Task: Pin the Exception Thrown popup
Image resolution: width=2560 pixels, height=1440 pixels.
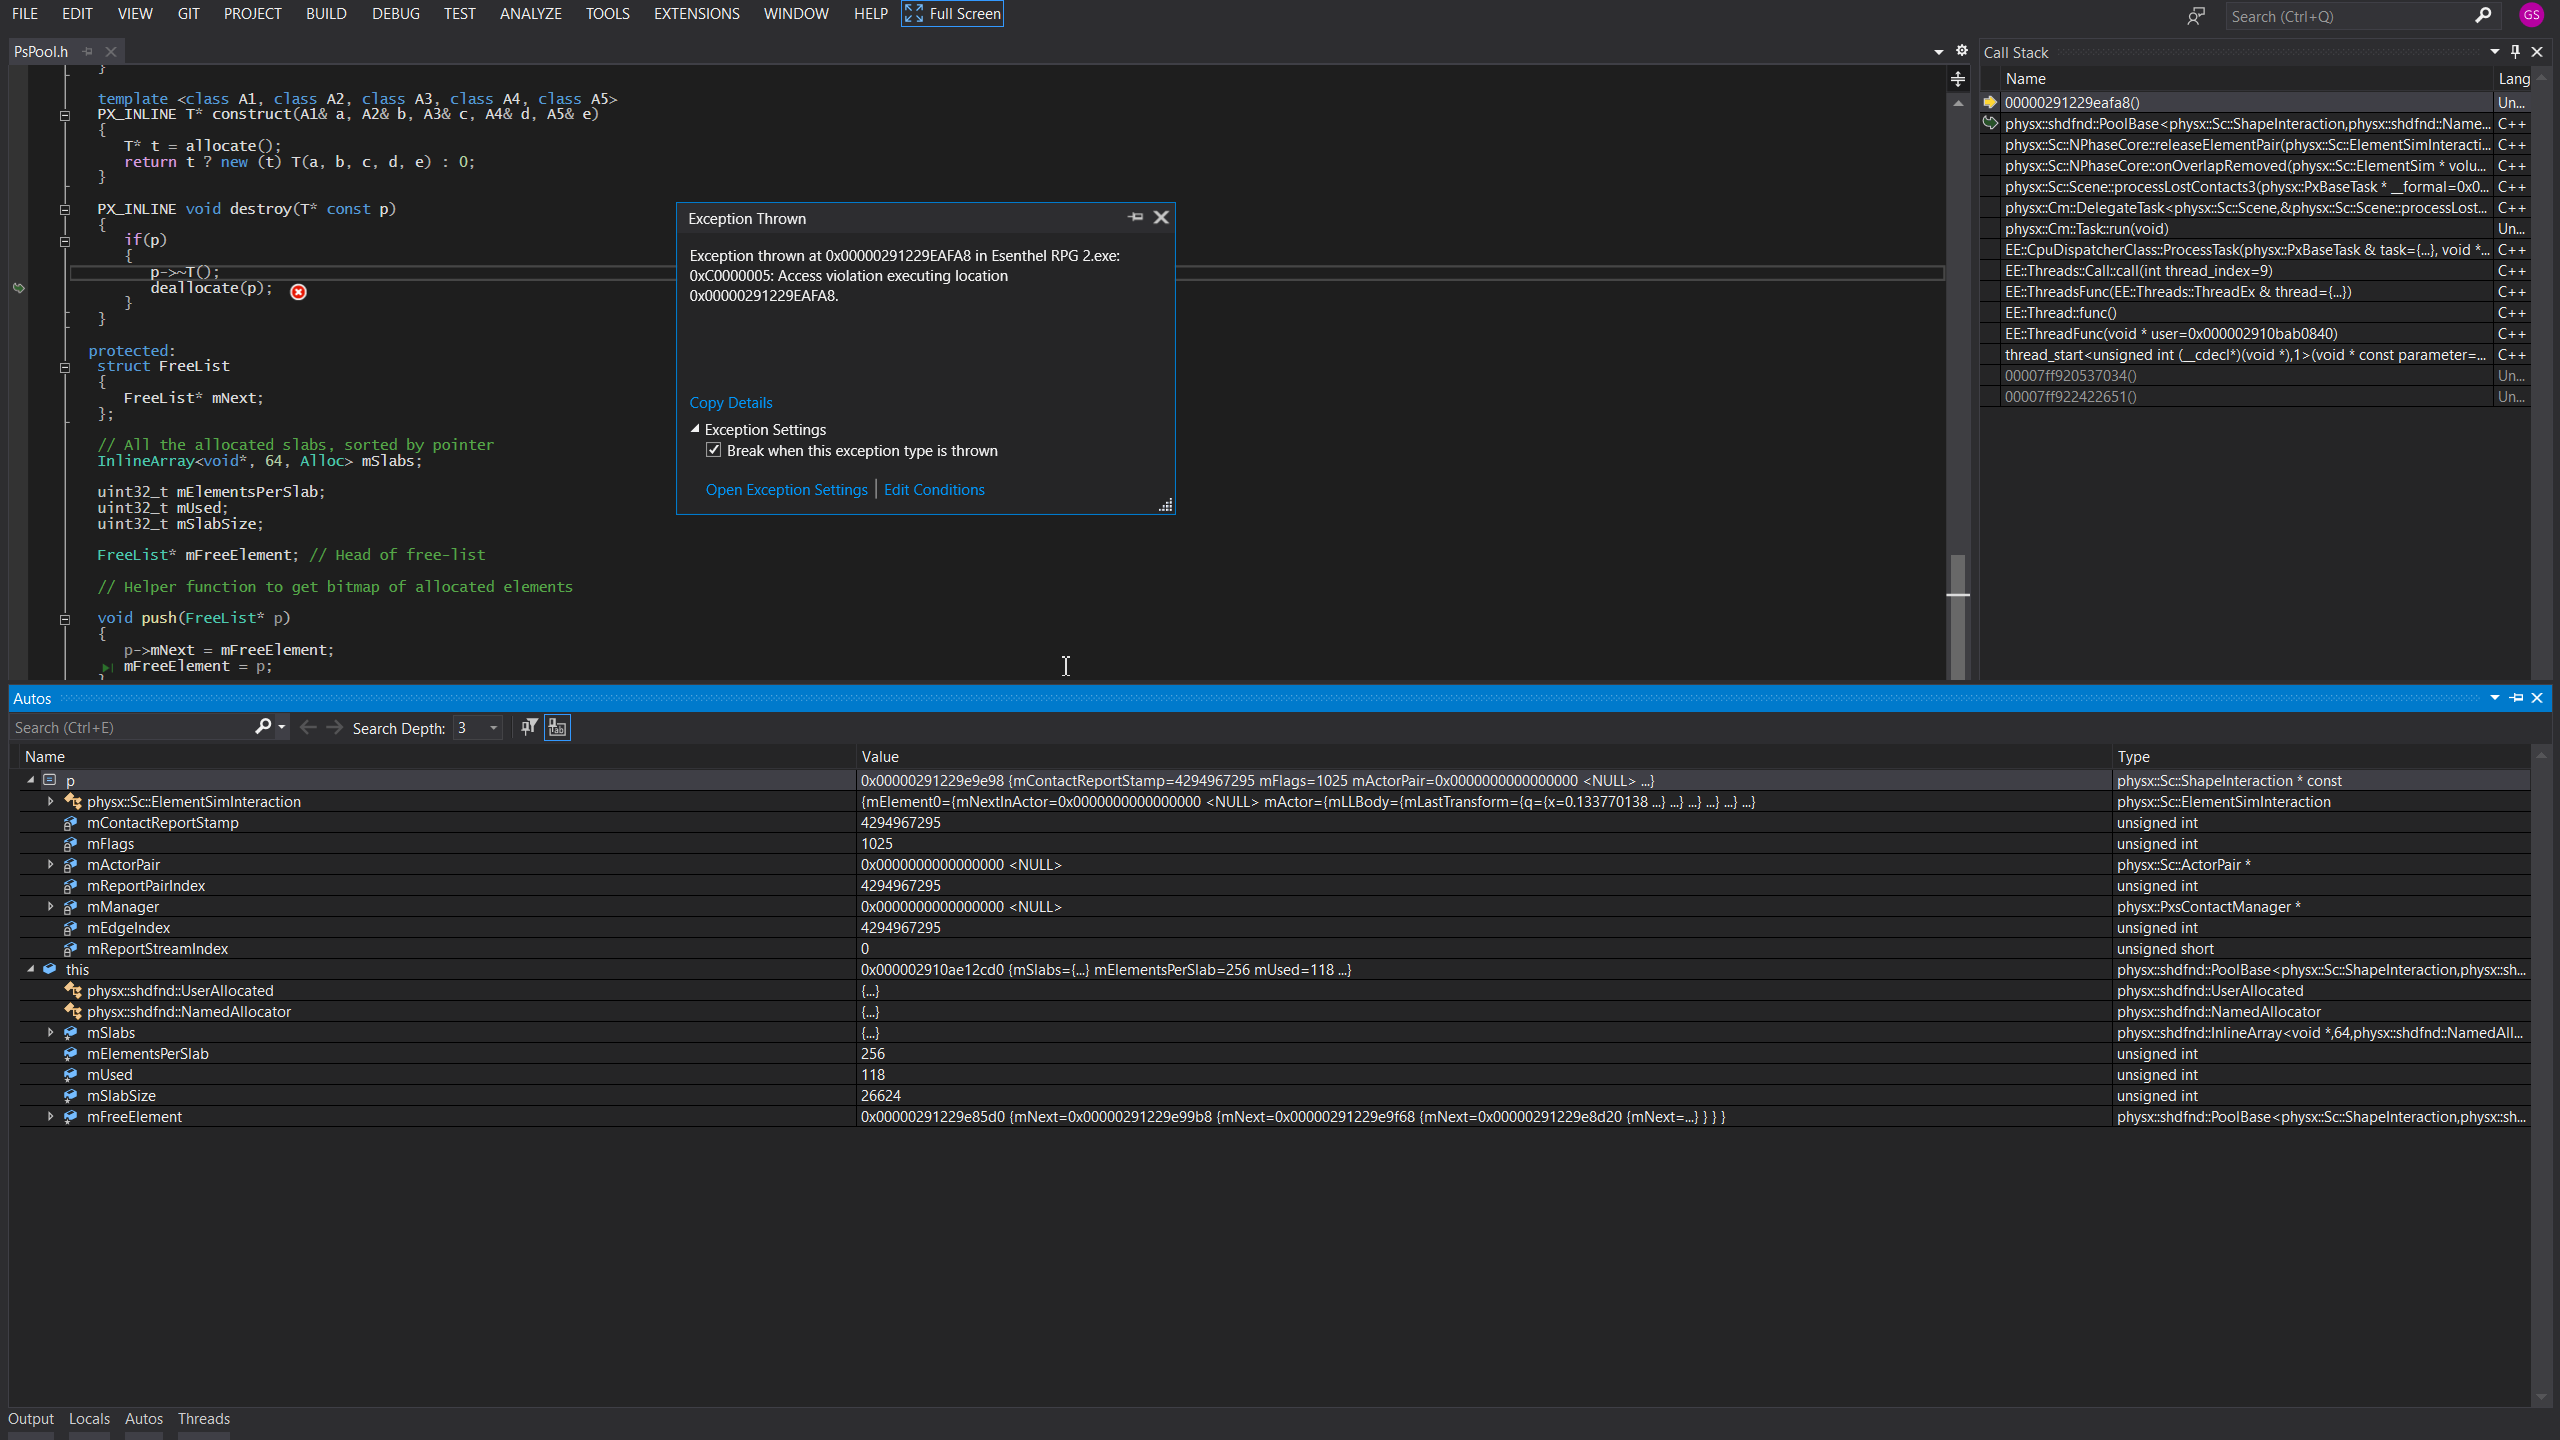Action: (x=1135, y=217)
